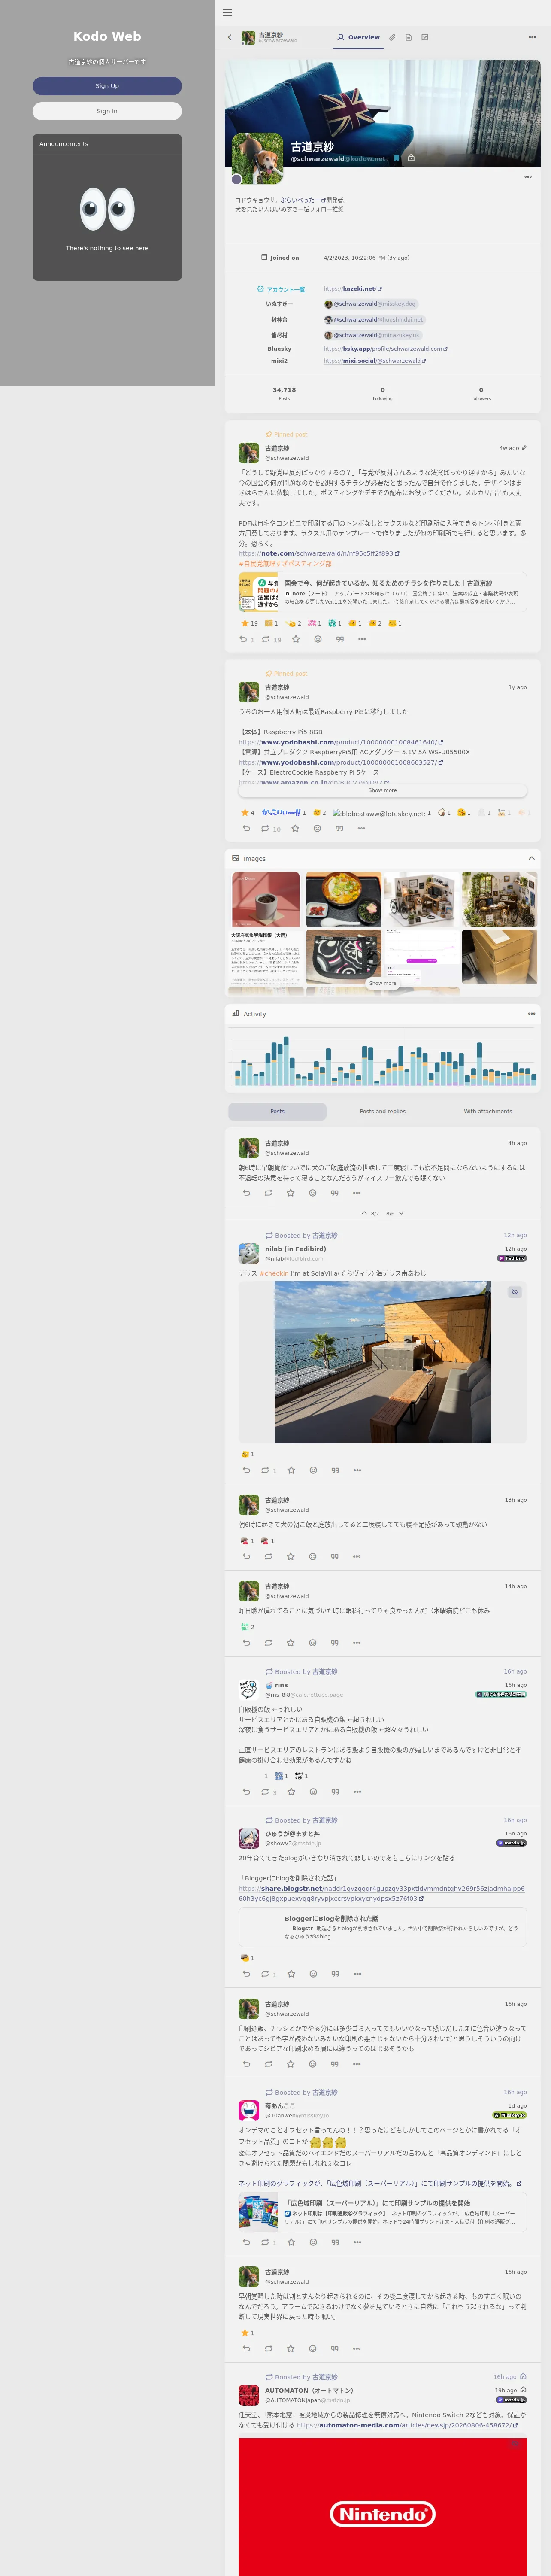Add a reaction to the first pinned post

coord(318,639)
